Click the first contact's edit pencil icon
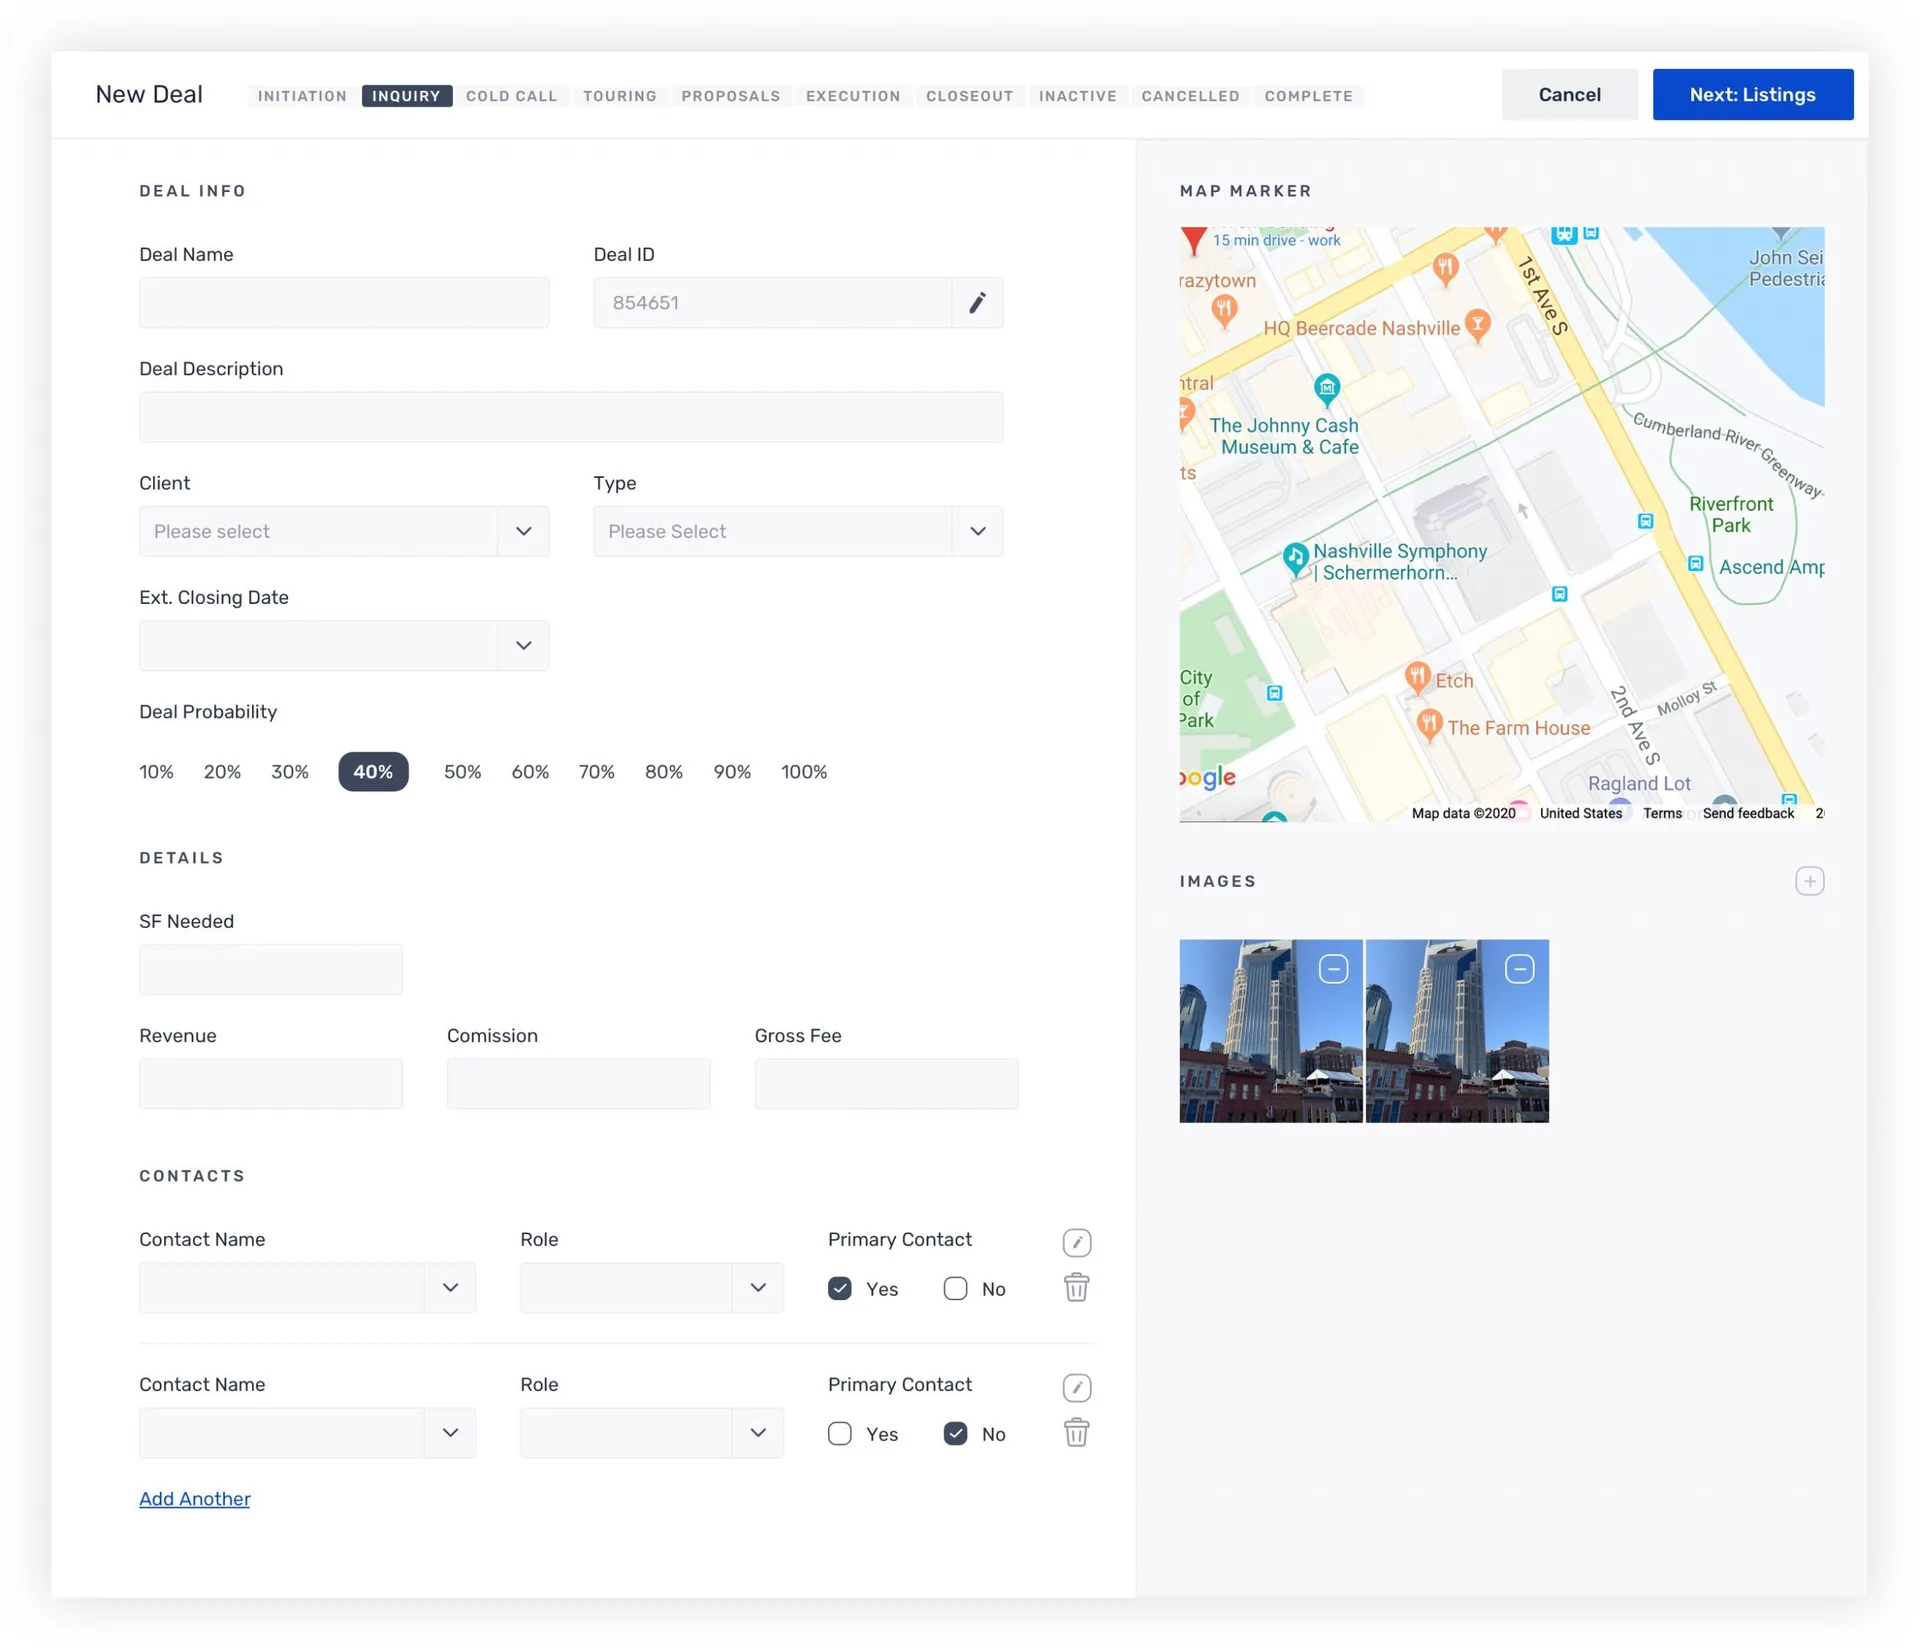Image resolution: width=1920 pixels, height=1649 pixels. point(1076,1242)
